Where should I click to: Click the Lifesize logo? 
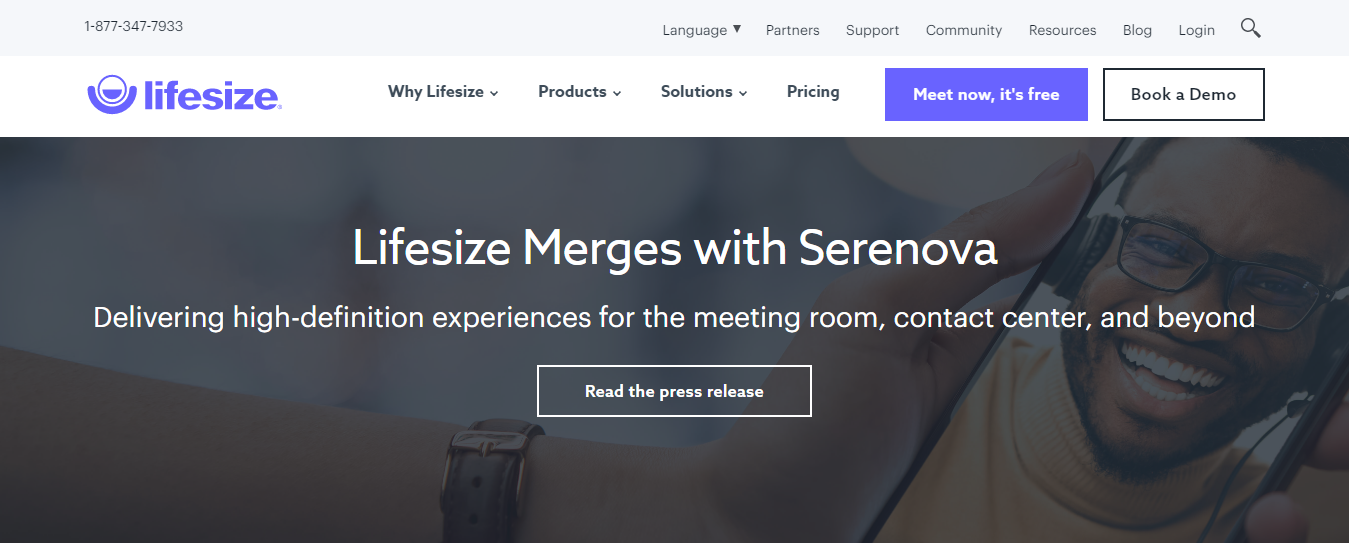click(184, 95)
